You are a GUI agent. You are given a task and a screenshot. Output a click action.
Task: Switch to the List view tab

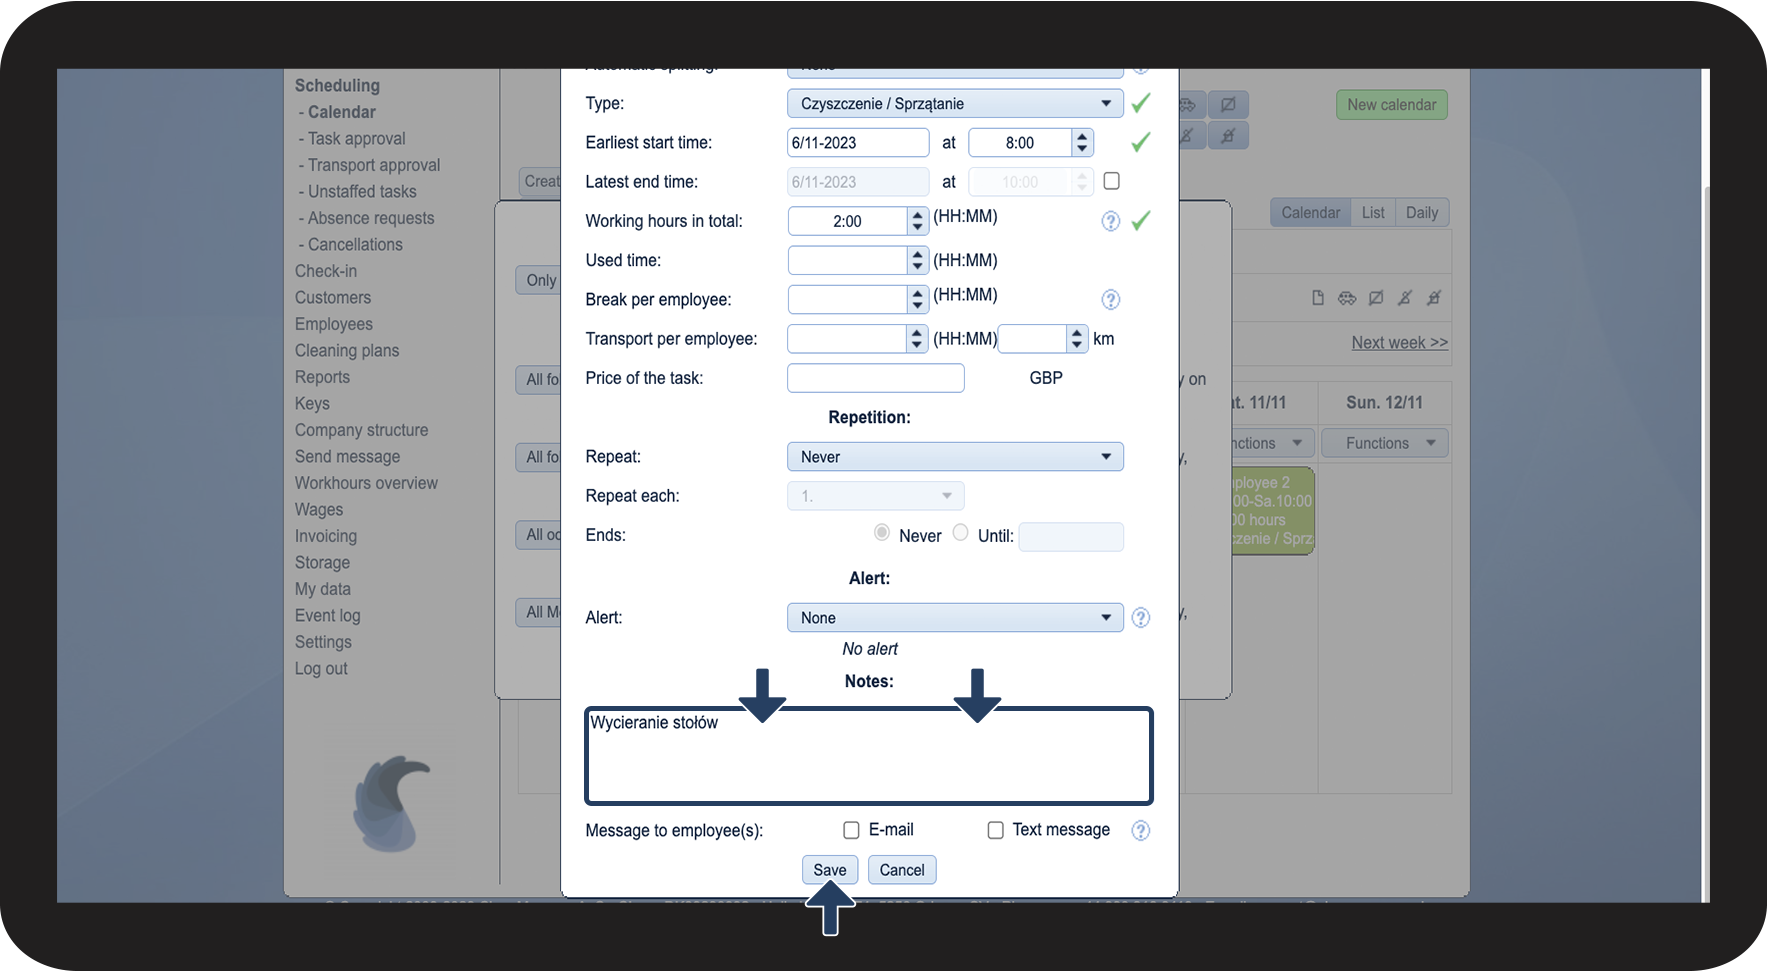(x=1373, y=213)
